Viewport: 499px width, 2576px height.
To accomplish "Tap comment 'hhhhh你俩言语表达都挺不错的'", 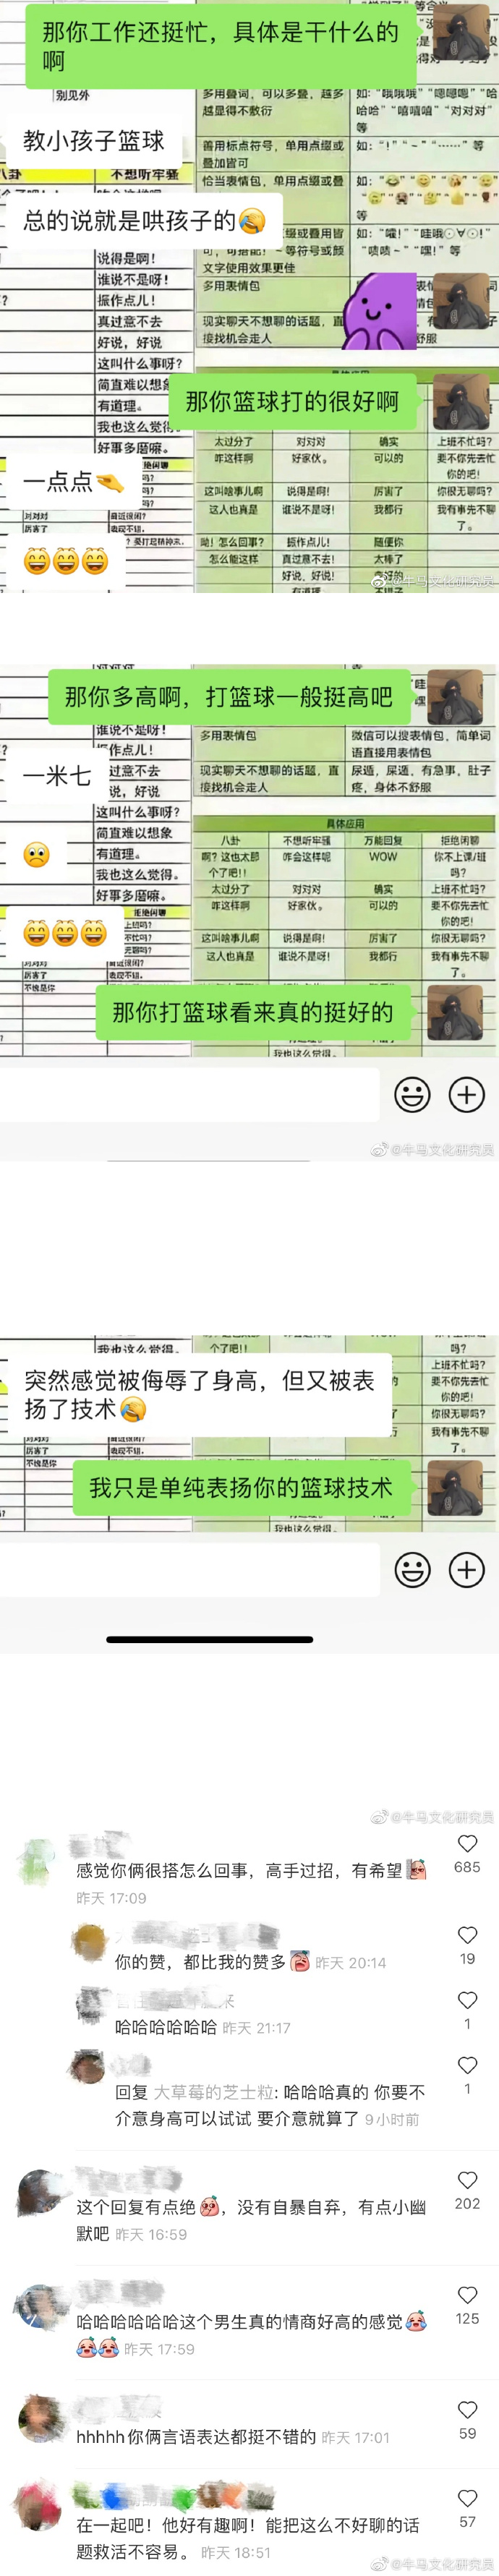I will (196, 2437).
